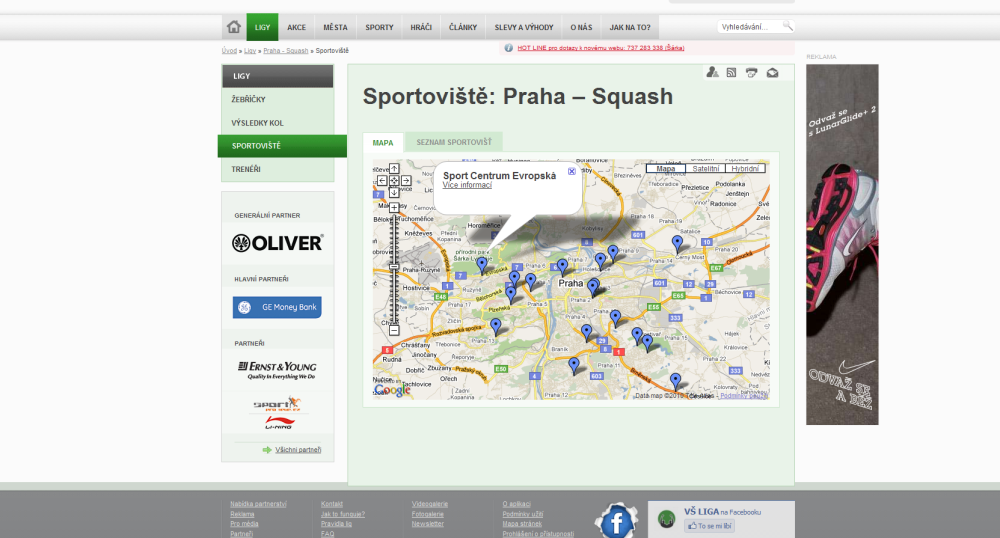Open the Oliver partner logo
The height and width of the screenshot is (538, 1000).
(x=277, y=243)
